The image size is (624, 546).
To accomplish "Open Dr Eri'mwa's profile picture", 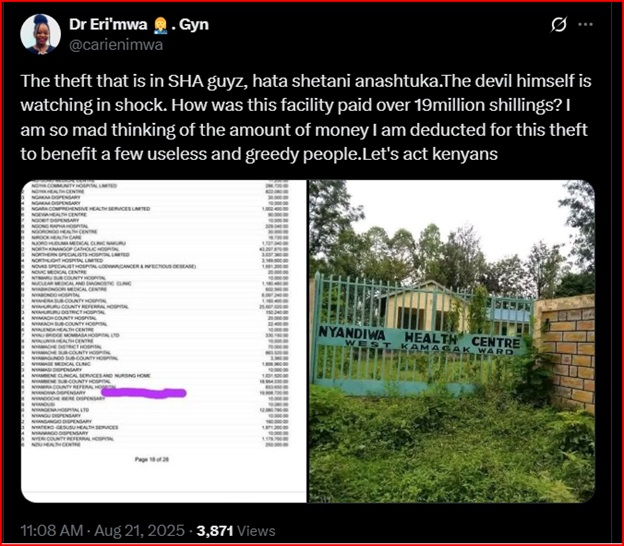I will click(41, 34).
